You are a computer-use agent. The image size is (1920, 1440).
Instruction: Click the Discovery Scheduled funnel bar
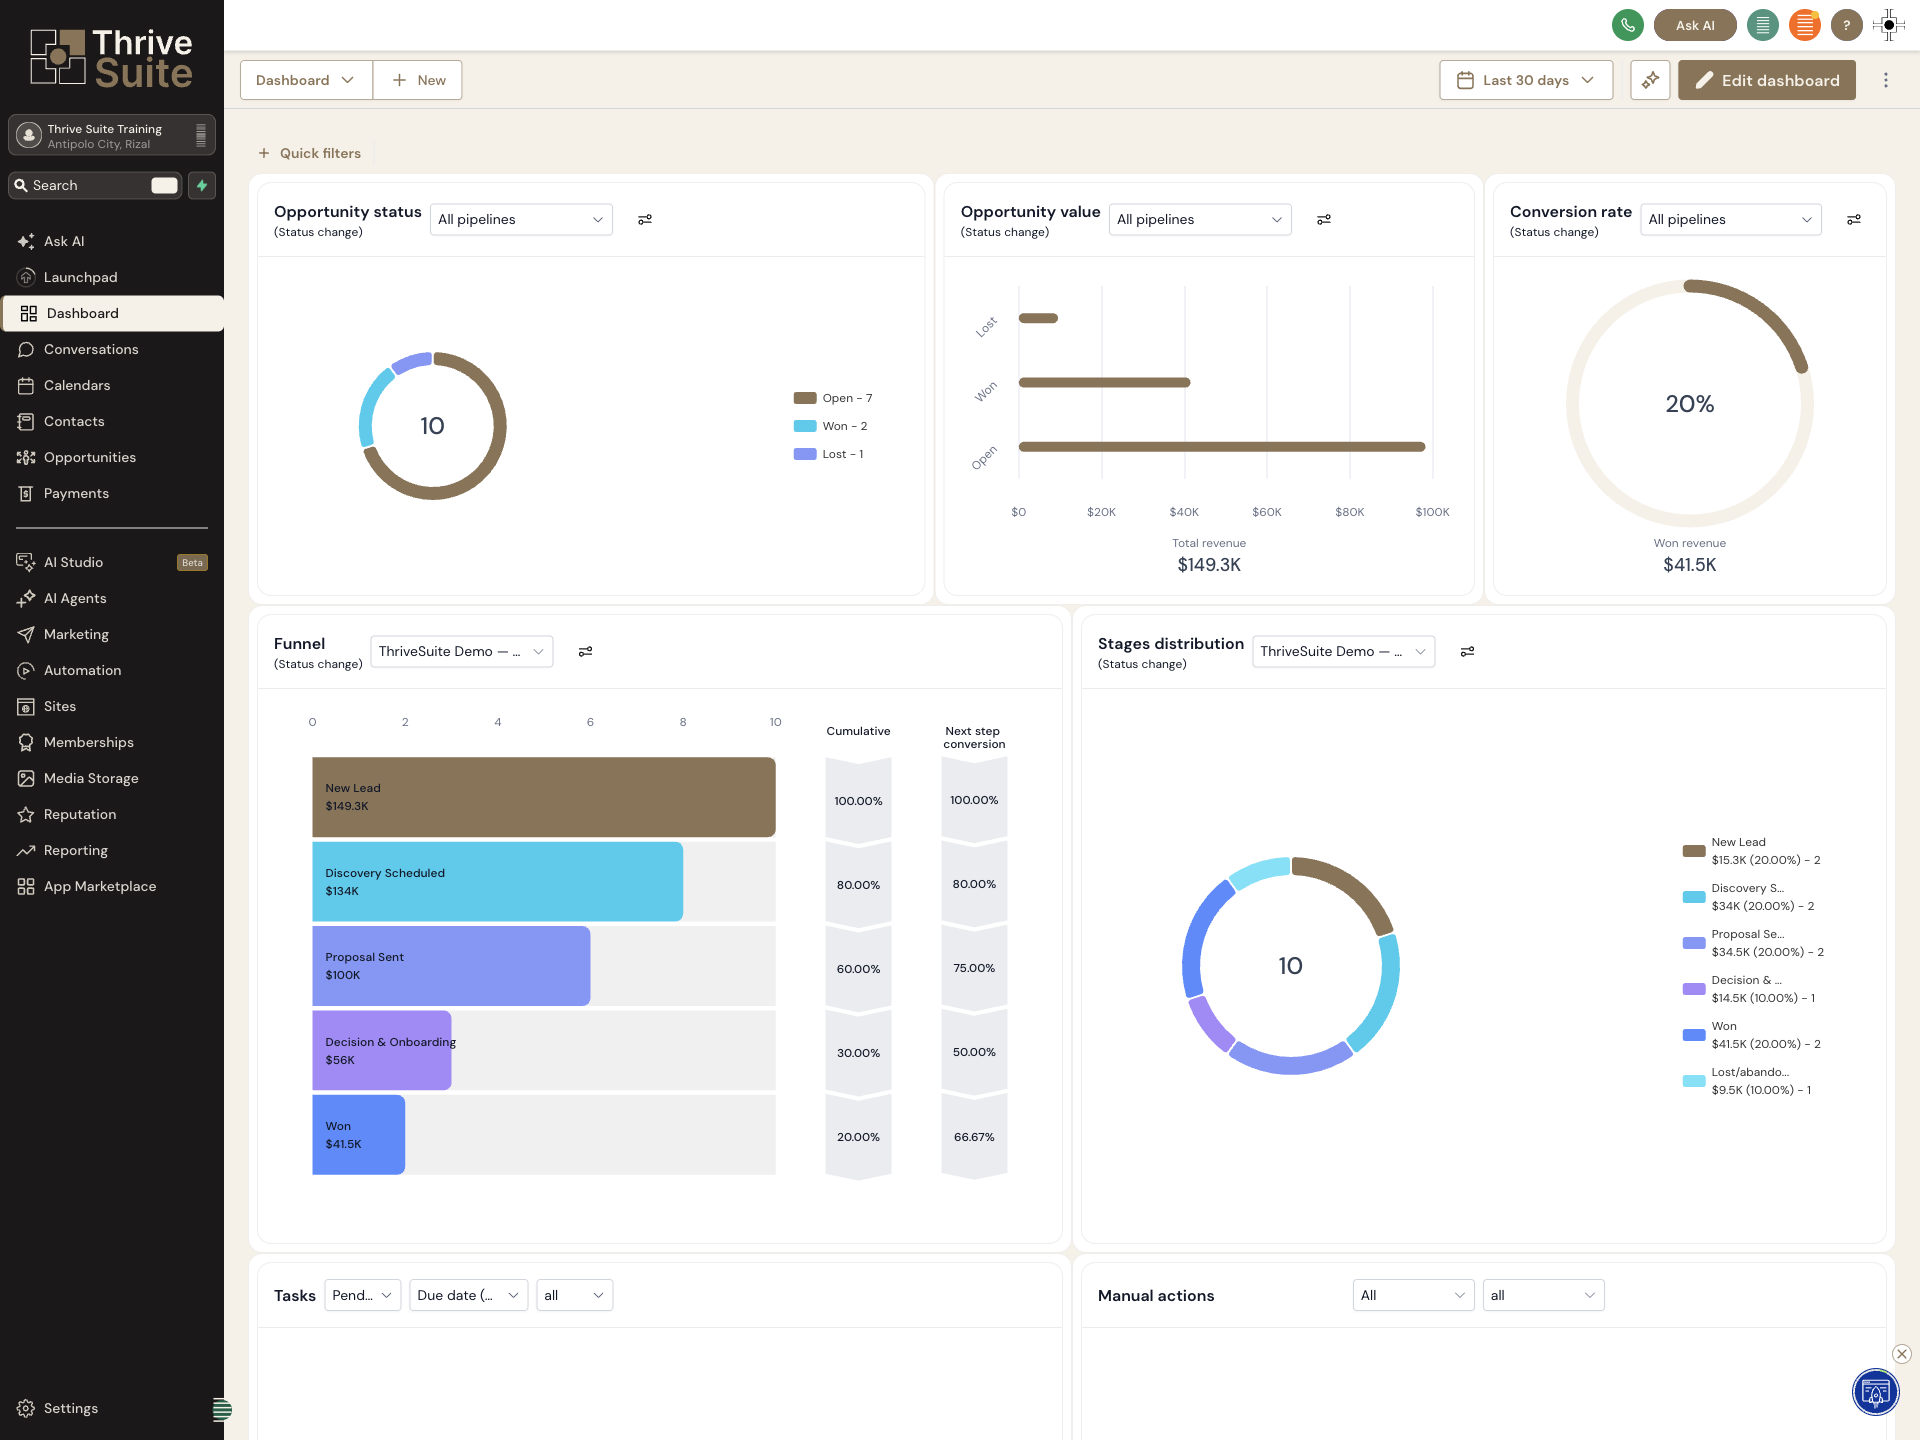tap(497, 882)
